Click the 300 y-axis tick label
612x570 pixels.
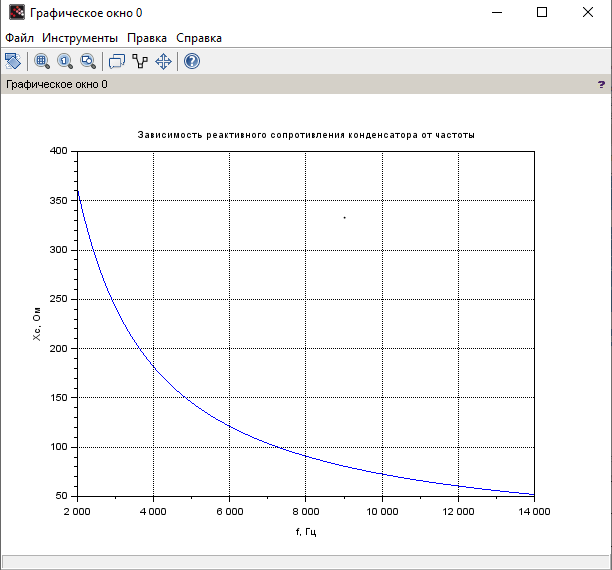(59, 250)
